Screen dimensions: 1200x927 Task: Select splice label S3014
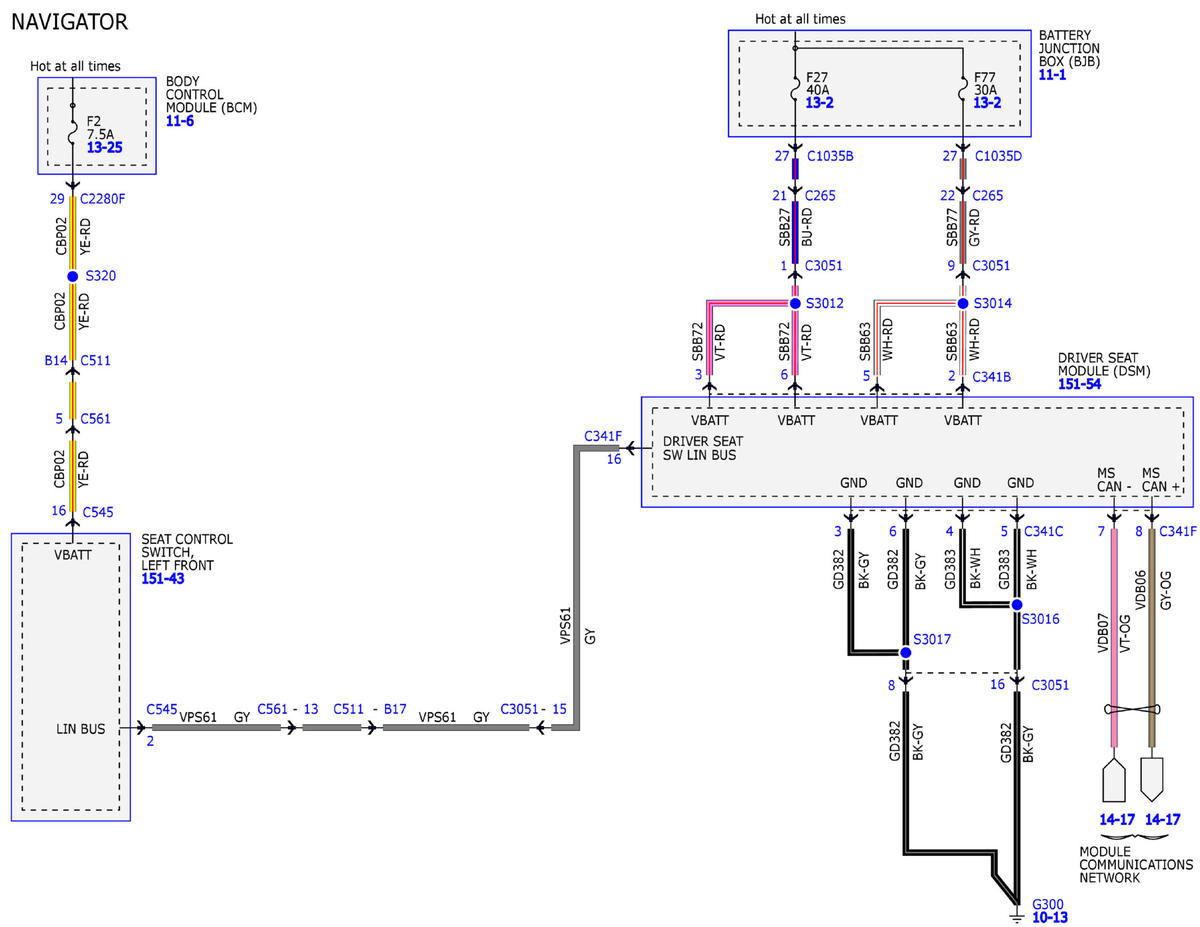coord(991,303)
